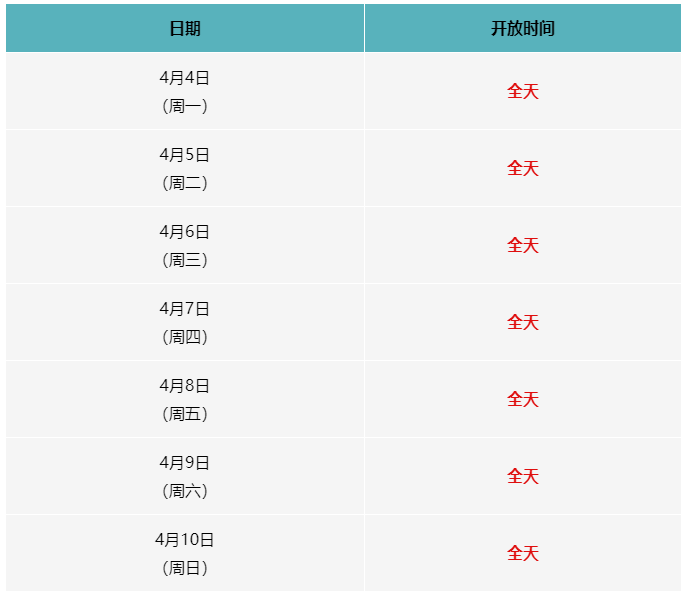Select the 4月10日 date text
687x598 pixels.
(x=185, y=540)
